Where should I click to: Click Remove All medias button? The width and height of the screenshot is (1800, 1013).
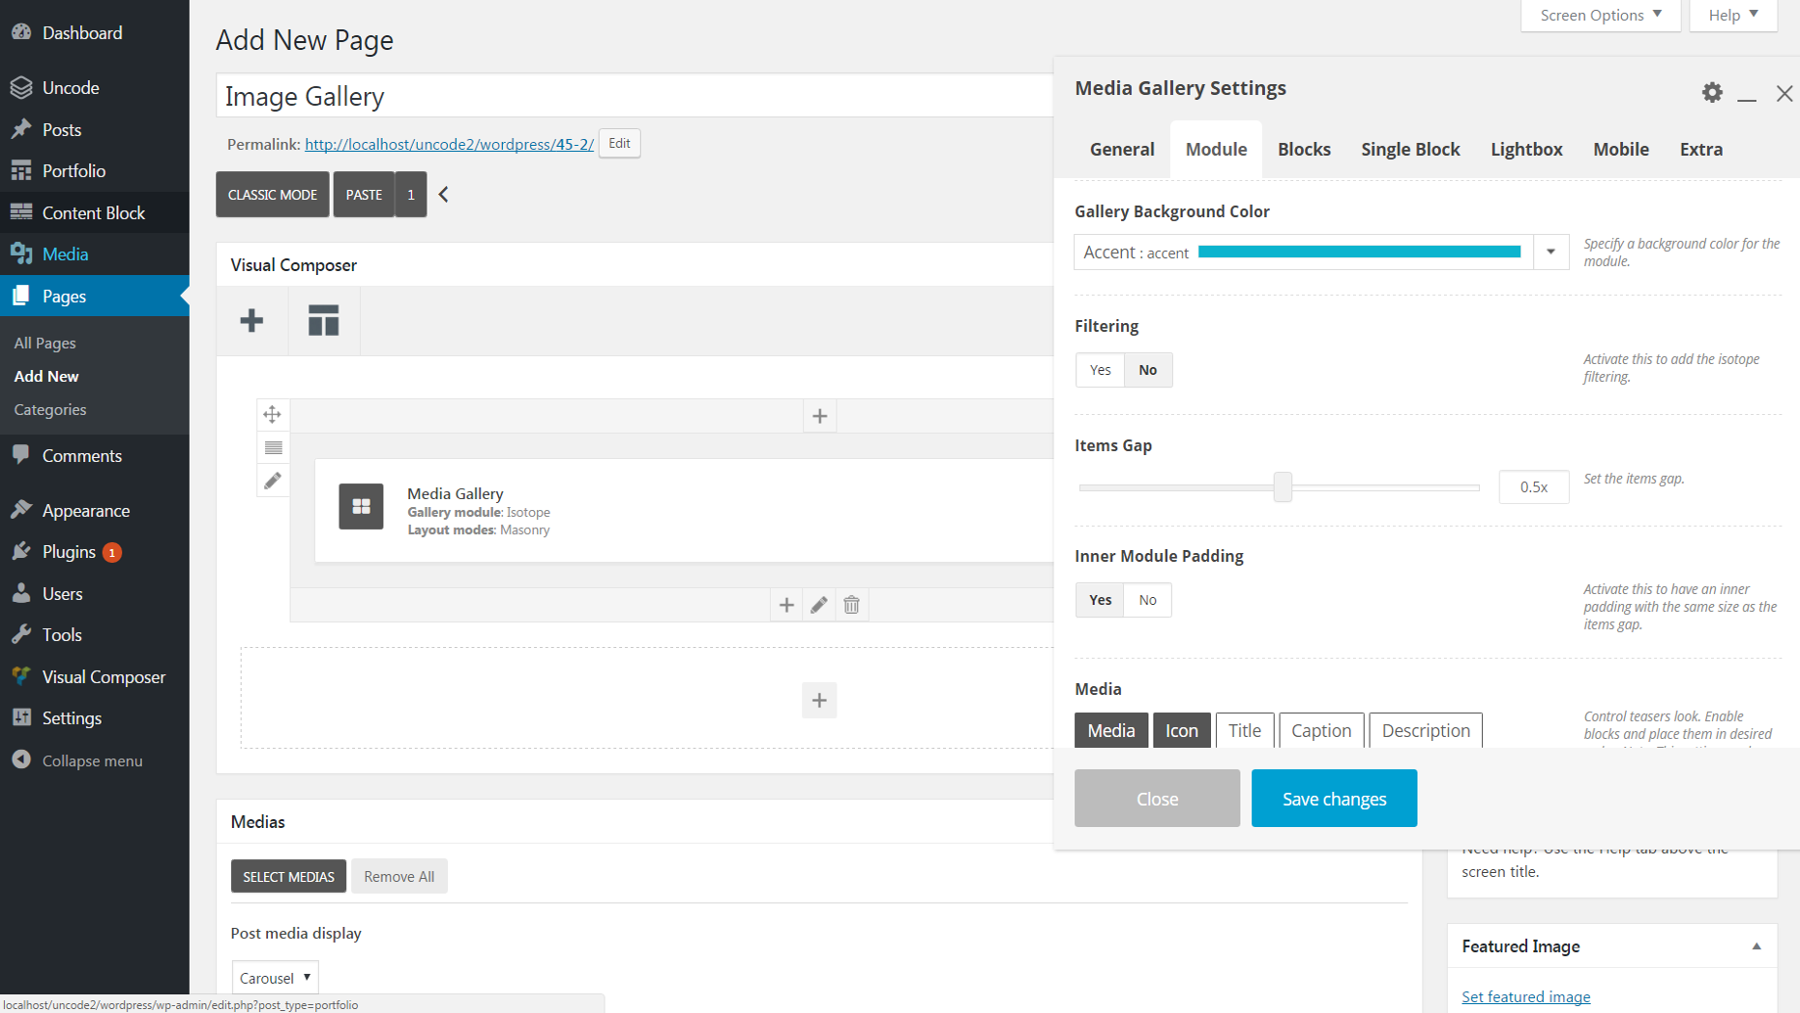click(x=399, y=876)
